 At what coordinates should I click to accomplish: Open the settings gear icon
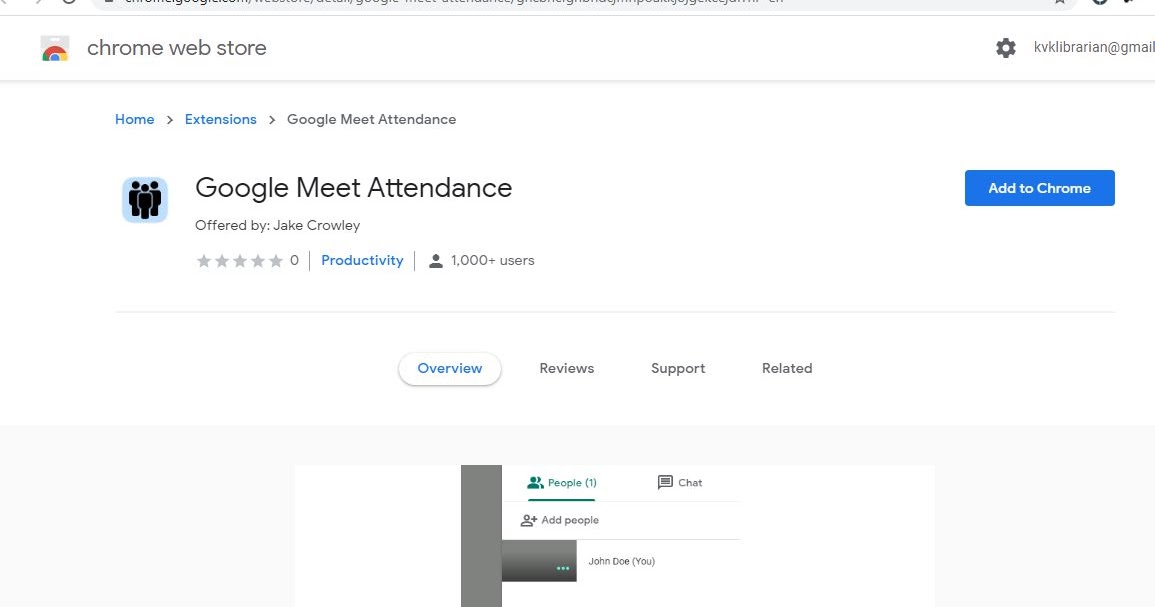[1006, 48]
